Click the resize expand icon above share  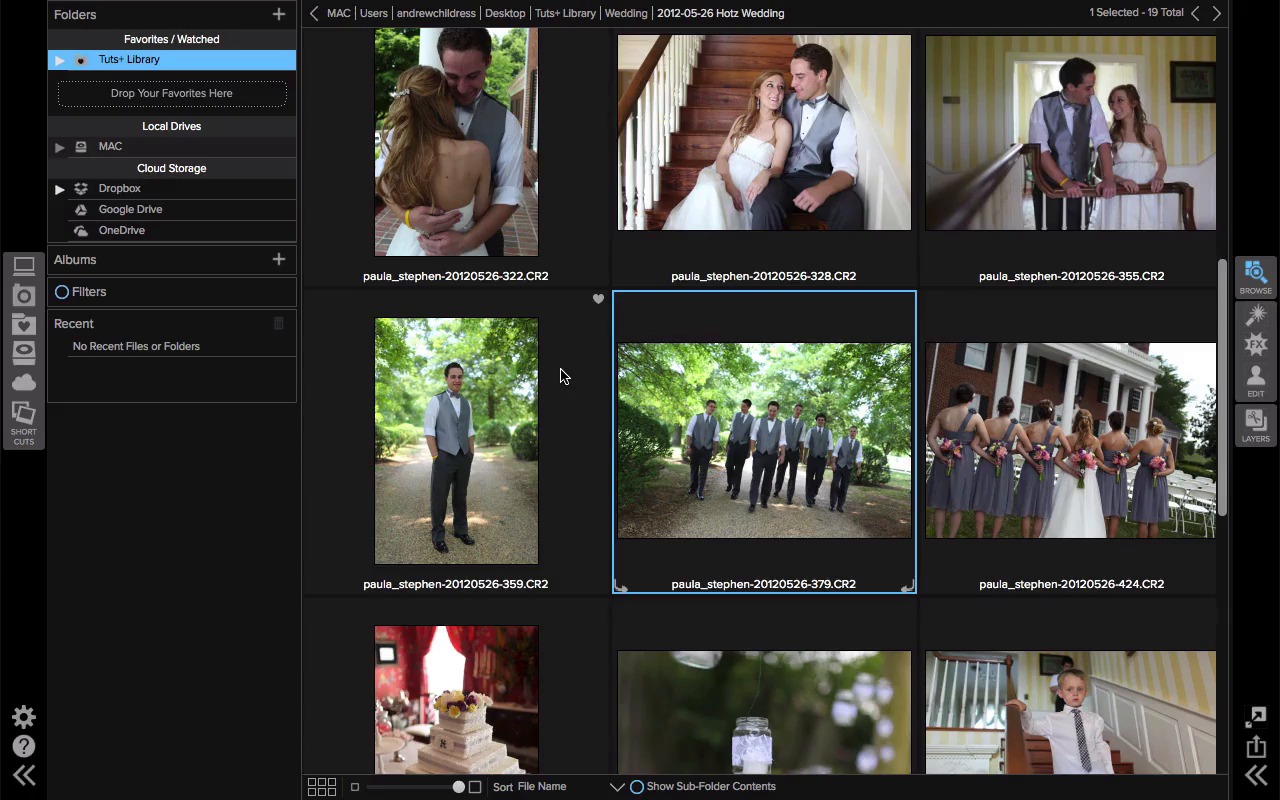(x=1256, y=716)
